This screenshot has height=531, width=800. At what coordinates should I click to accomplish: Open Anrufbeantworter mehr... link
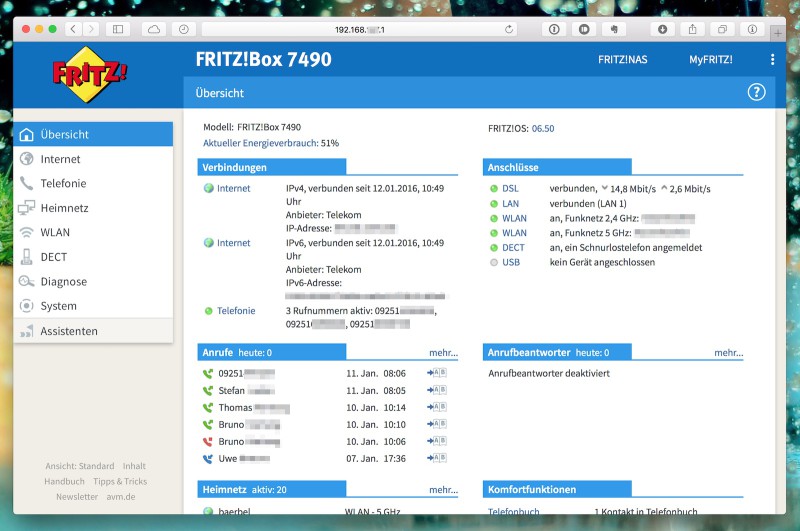tap(729, 352)
